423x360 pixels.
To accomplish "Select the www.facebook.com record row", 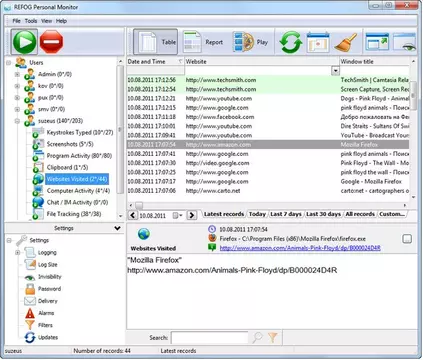I will [268, 117].
